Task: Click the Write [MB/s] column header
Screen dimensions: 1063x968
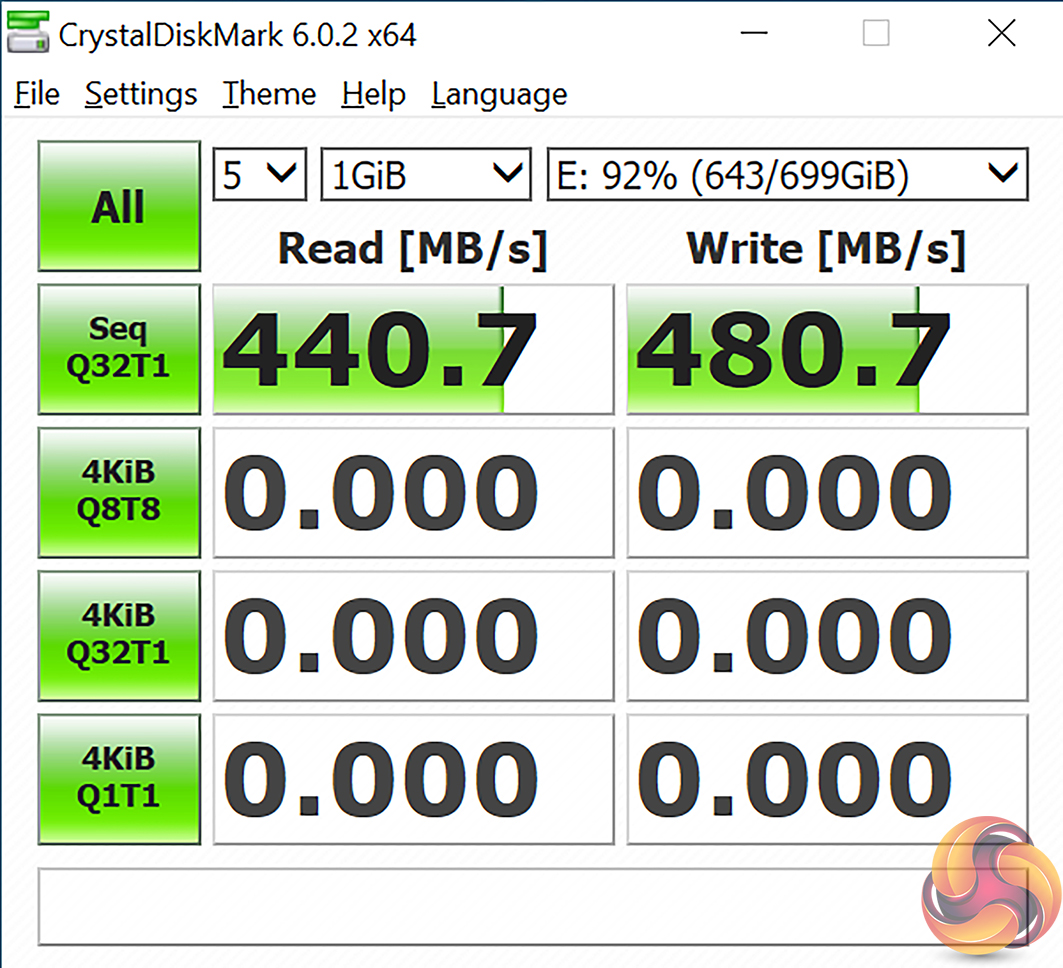Action: [x=826, y=249]
